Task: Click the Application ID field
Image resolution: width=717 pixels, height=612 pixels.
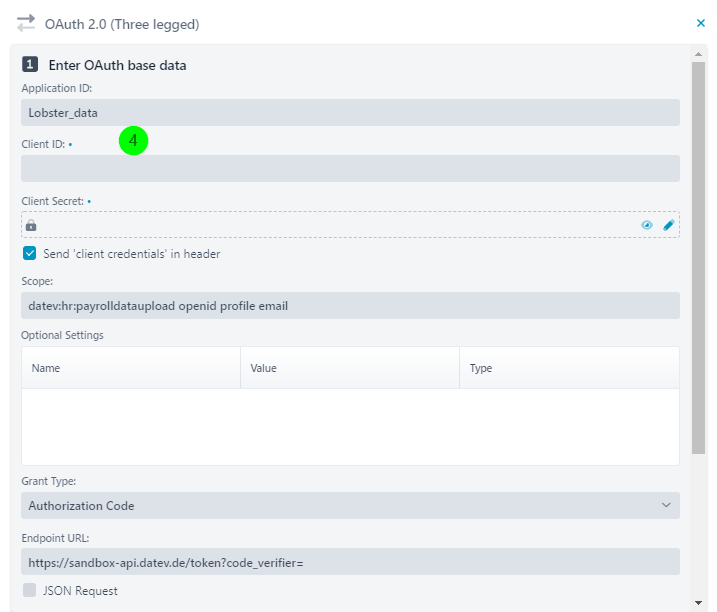Action: click(x=350, y=113)
